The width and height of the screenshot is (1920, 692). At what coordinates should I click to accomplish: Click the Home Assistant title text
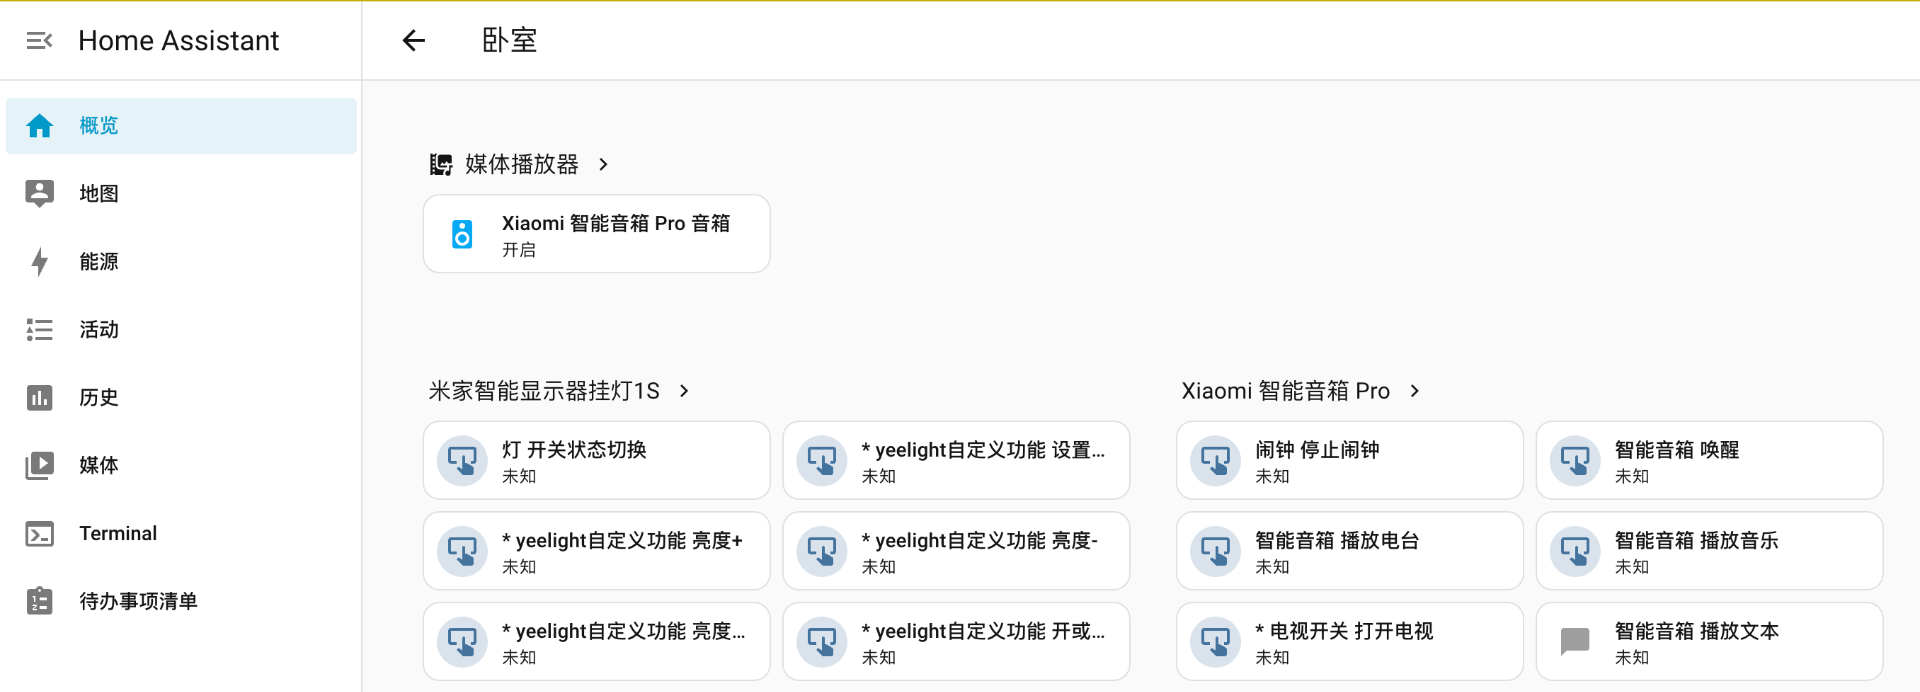pyautogui.click(x=179, y=41)
